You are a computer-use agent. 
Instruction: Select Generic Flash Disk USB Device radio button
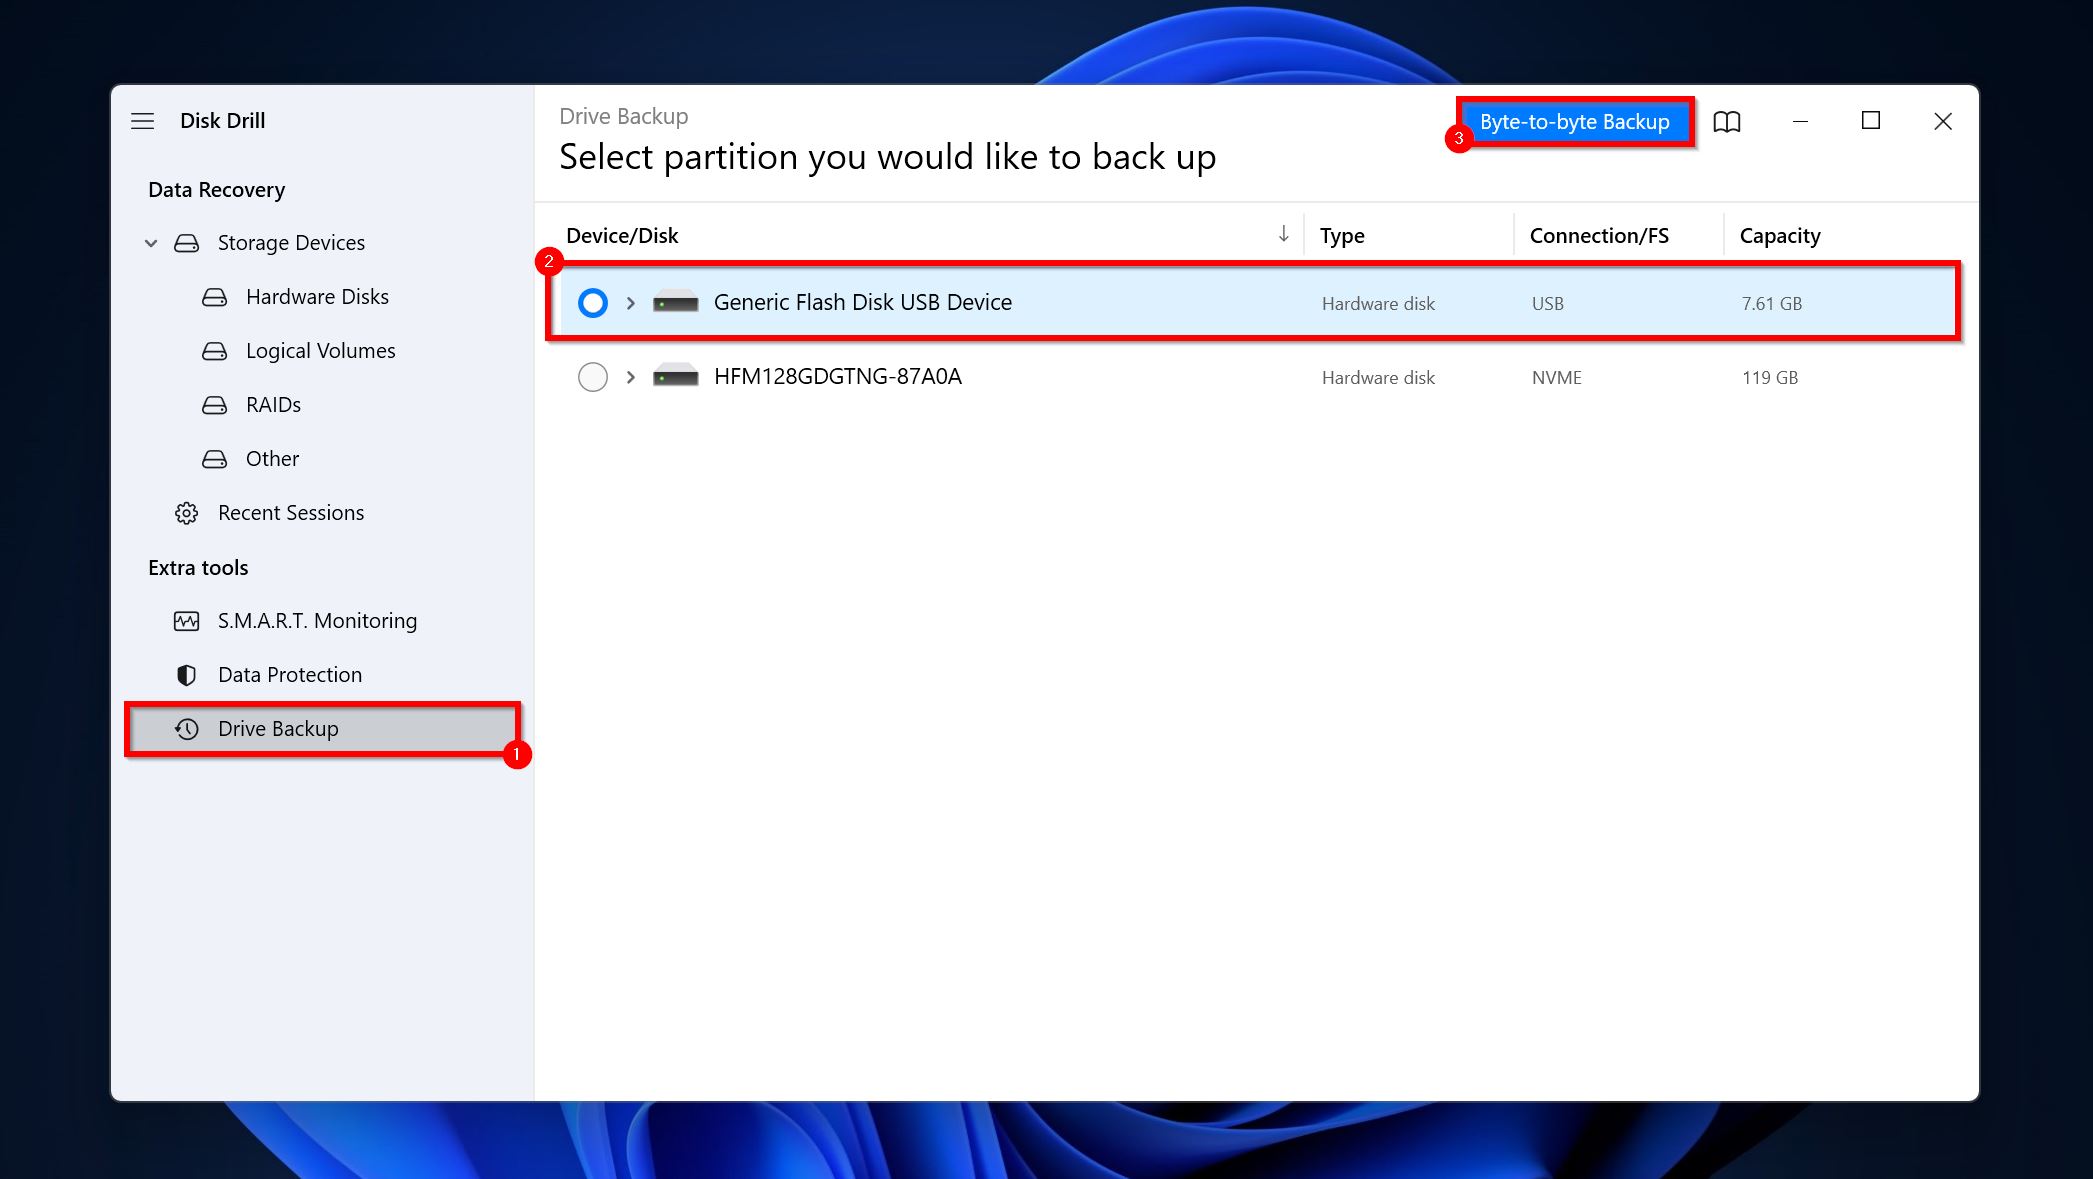(x=591, y=302)
